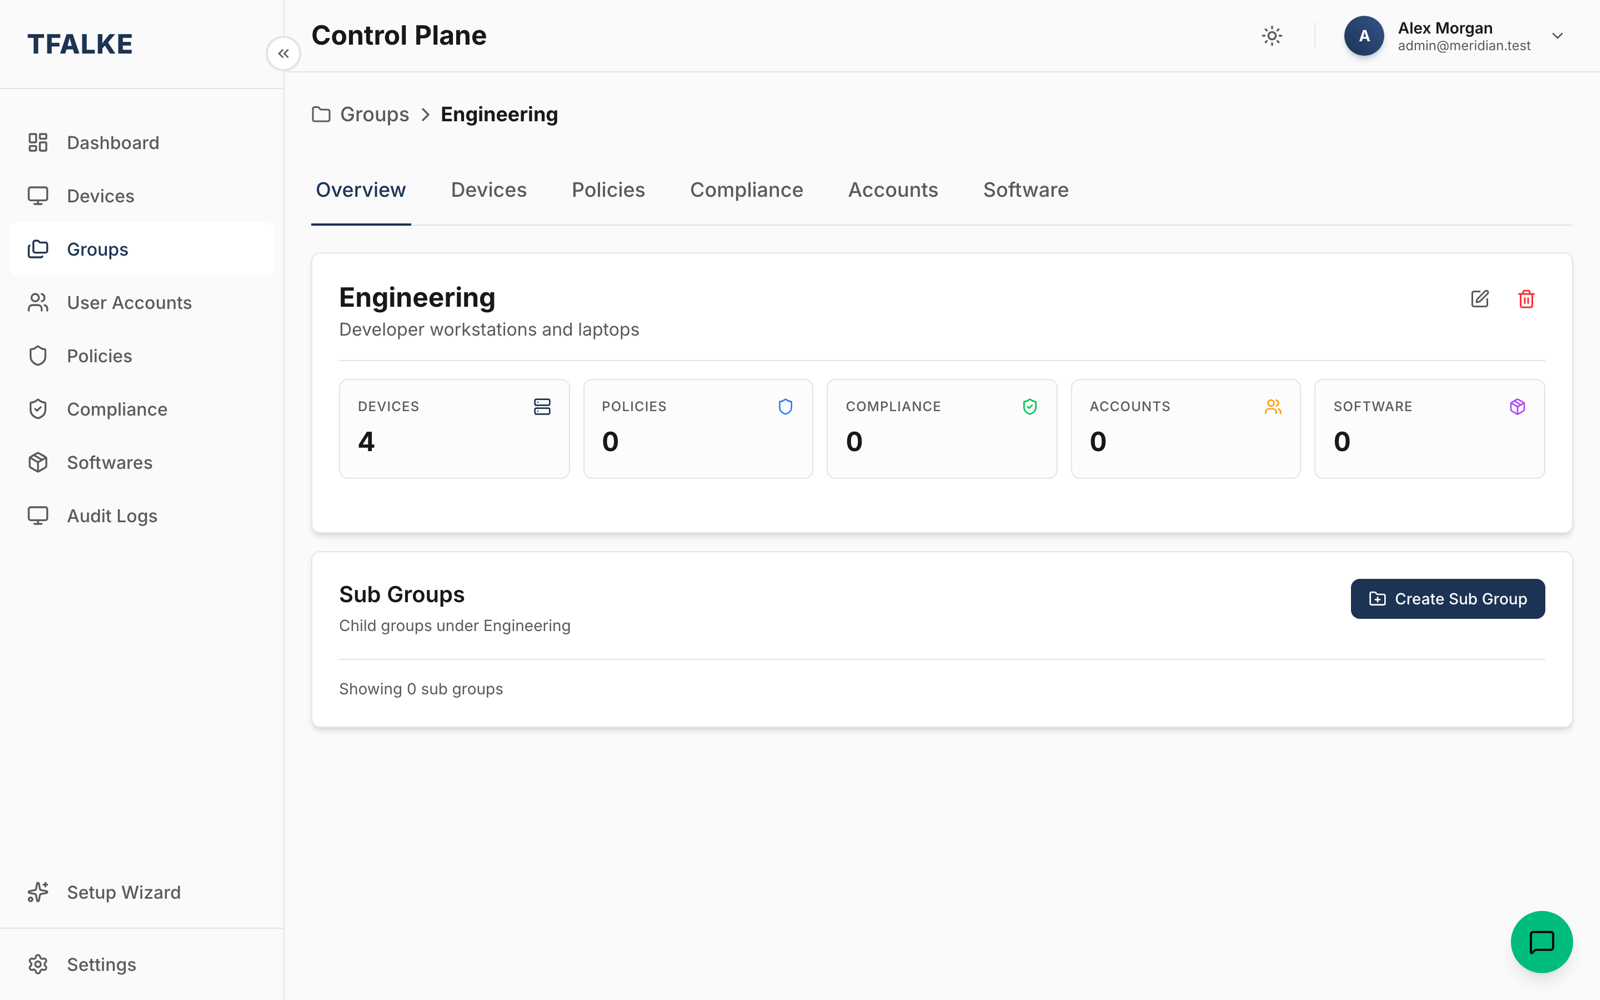Click the TFALKE logo
1600x1000 pixels.
(80, 44)
